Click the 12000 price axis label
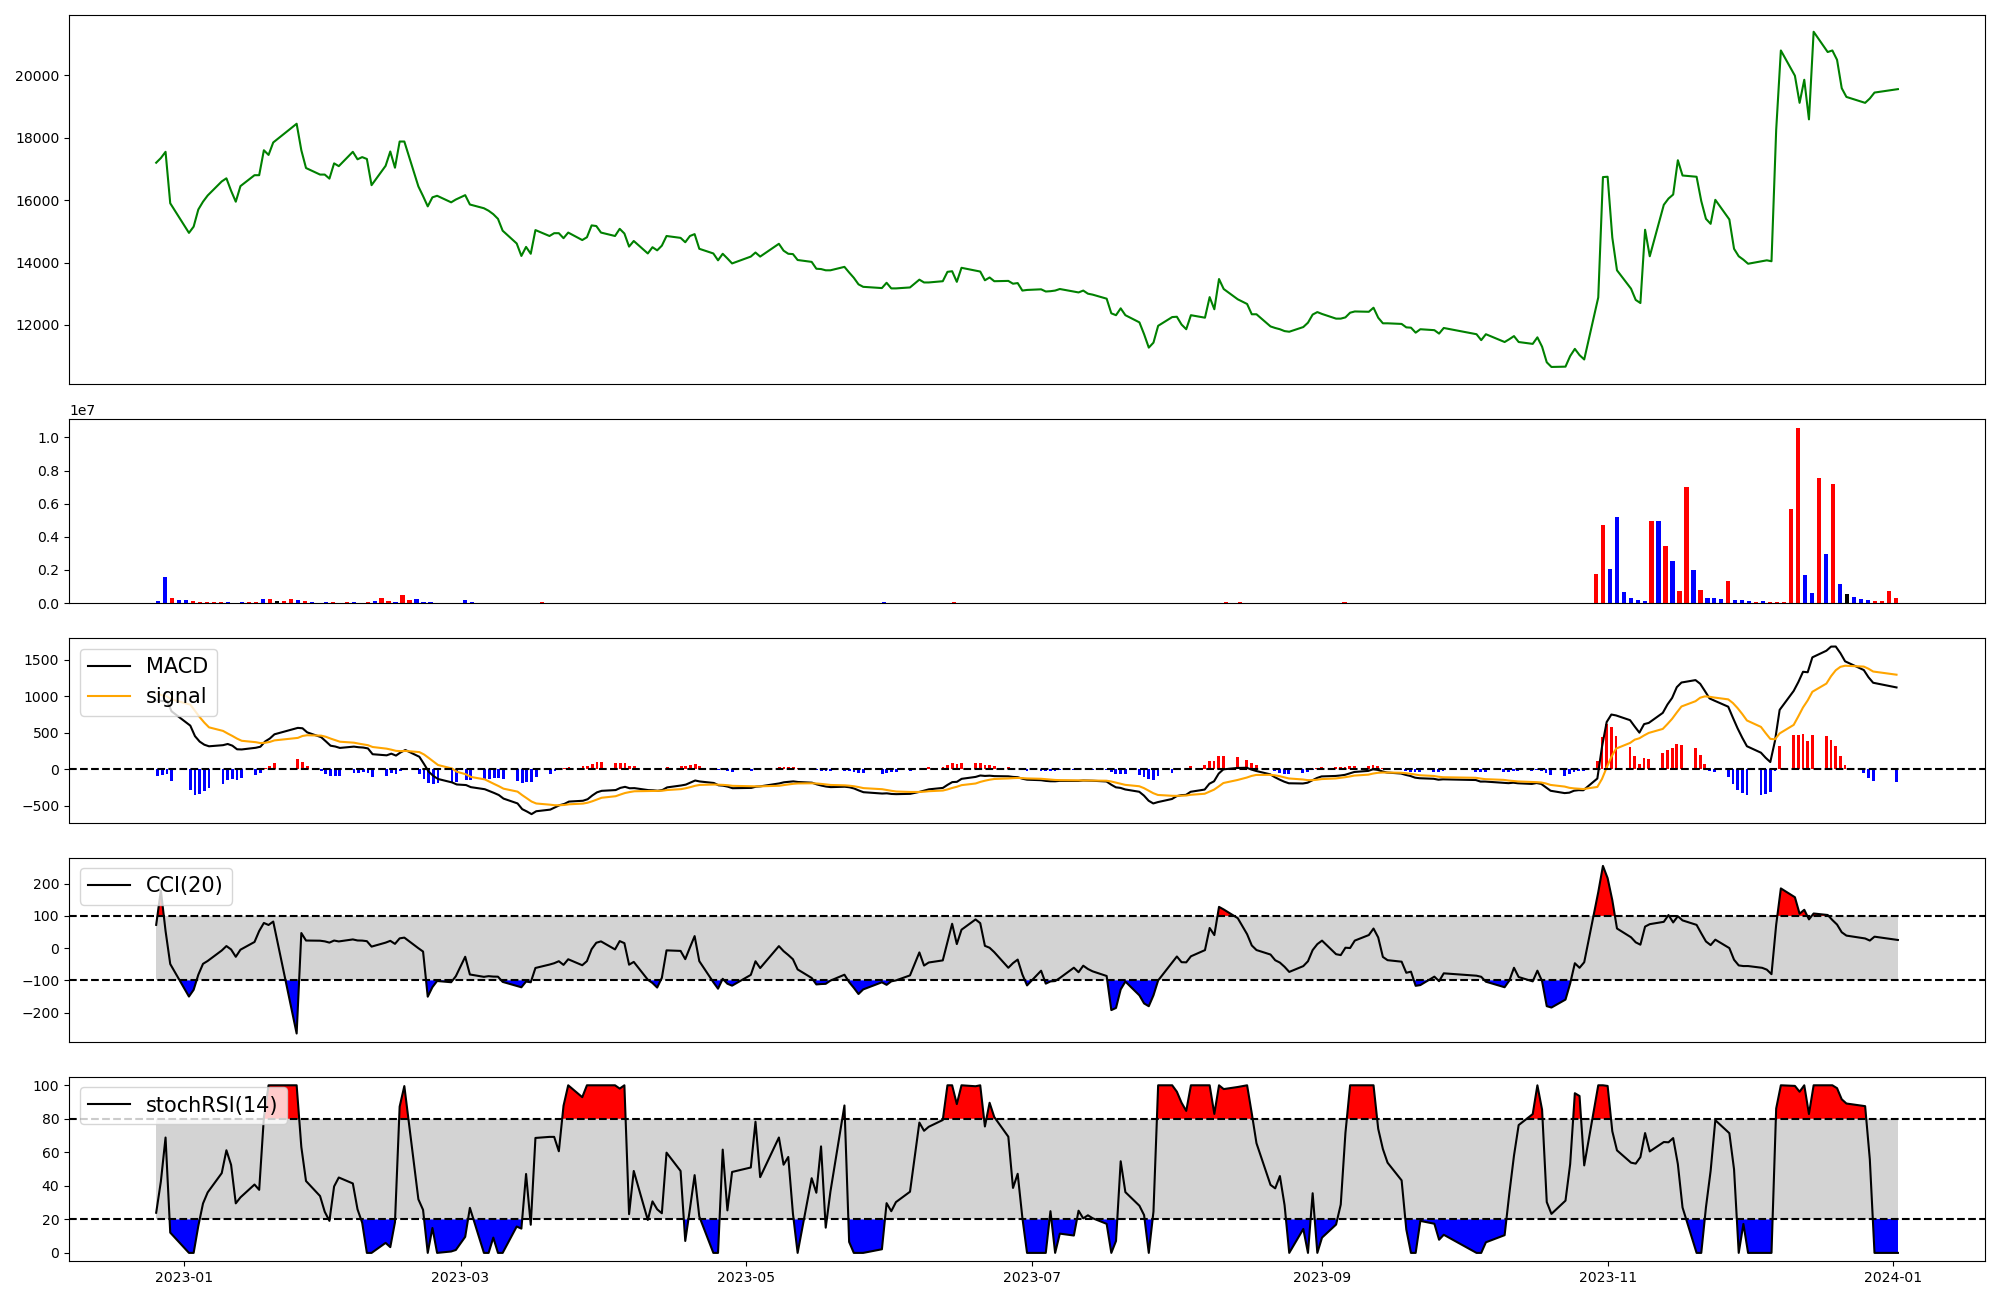The height and width of the screenshot is (1300, 2000). 36,326
